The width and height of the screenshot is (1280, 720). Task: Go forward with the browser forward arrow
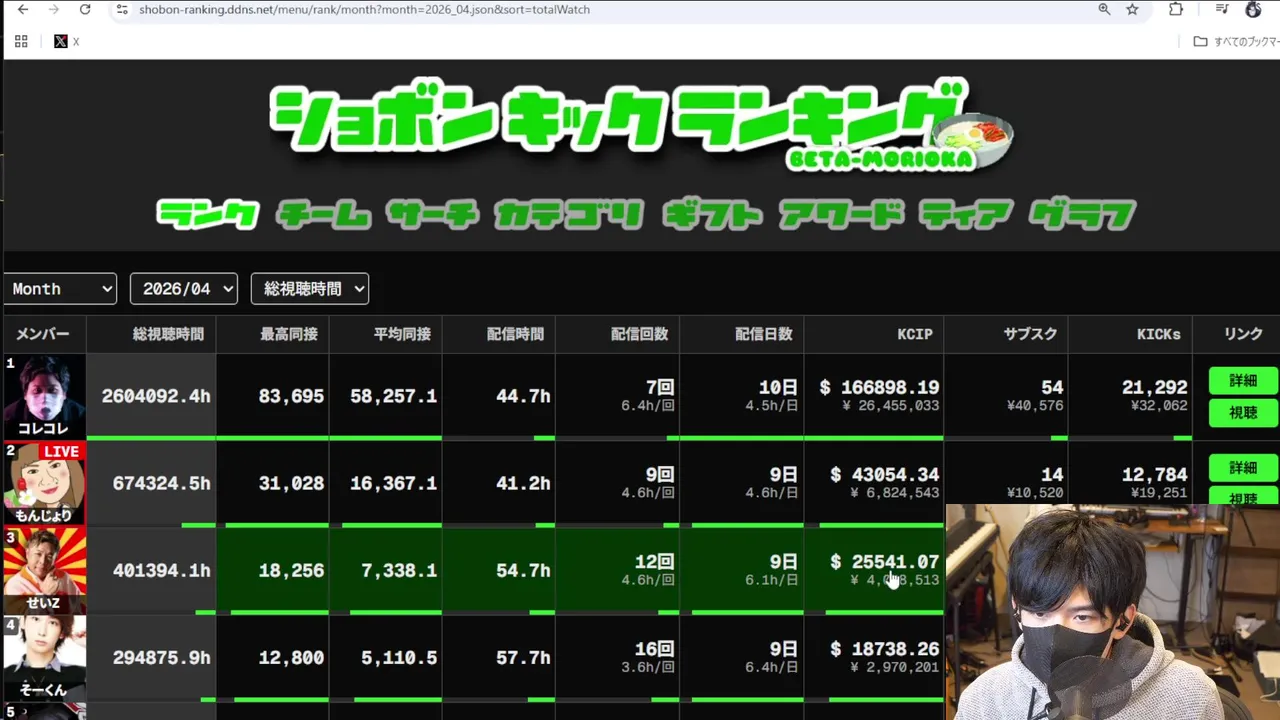click(x=54, y=9)
